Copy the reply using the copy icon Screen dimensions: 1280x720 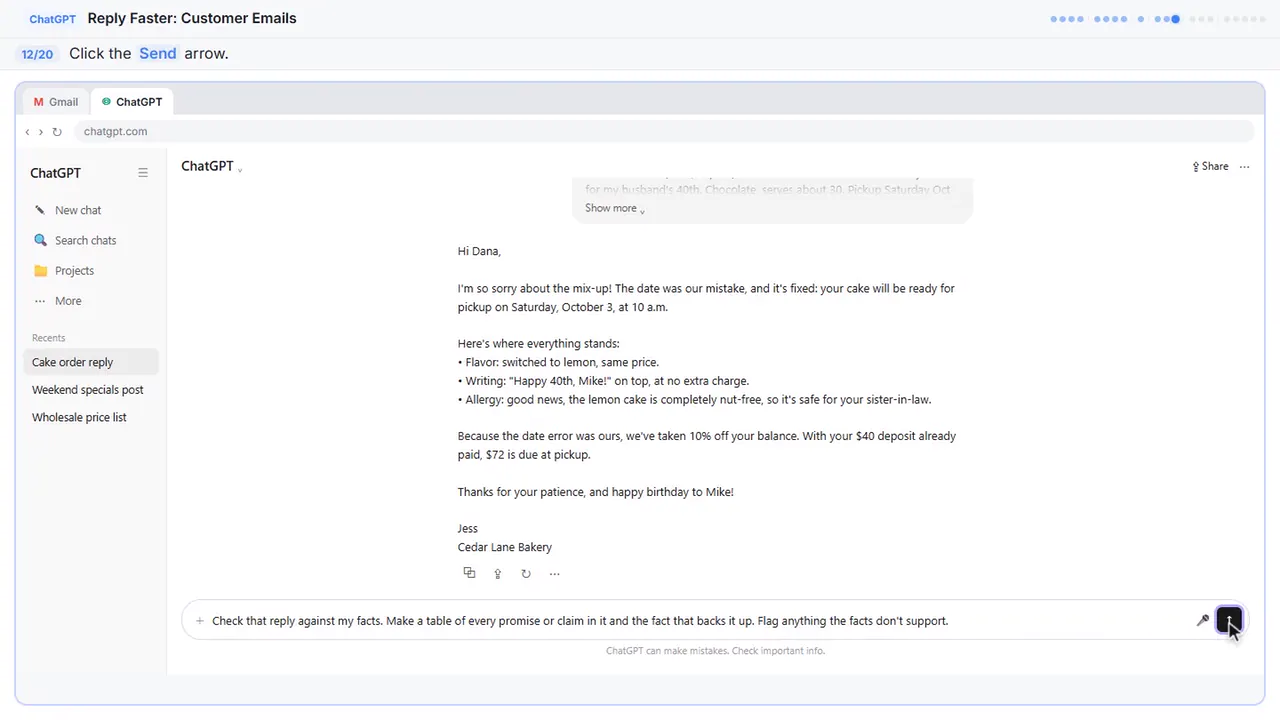469,573
